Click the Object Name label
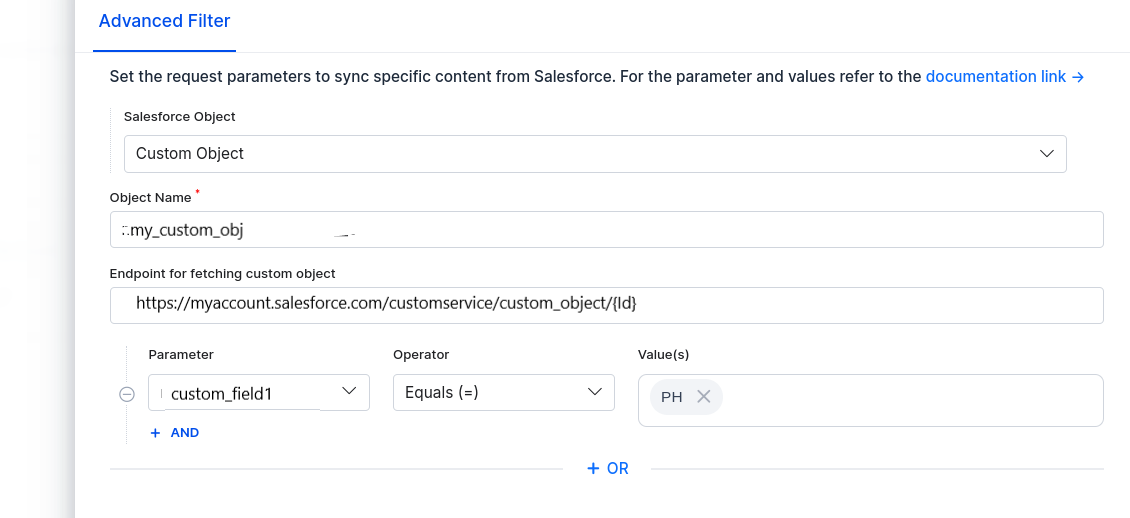Image resolution: width=1130 pixels, height=518 pixels. click(x=150, y=198)
